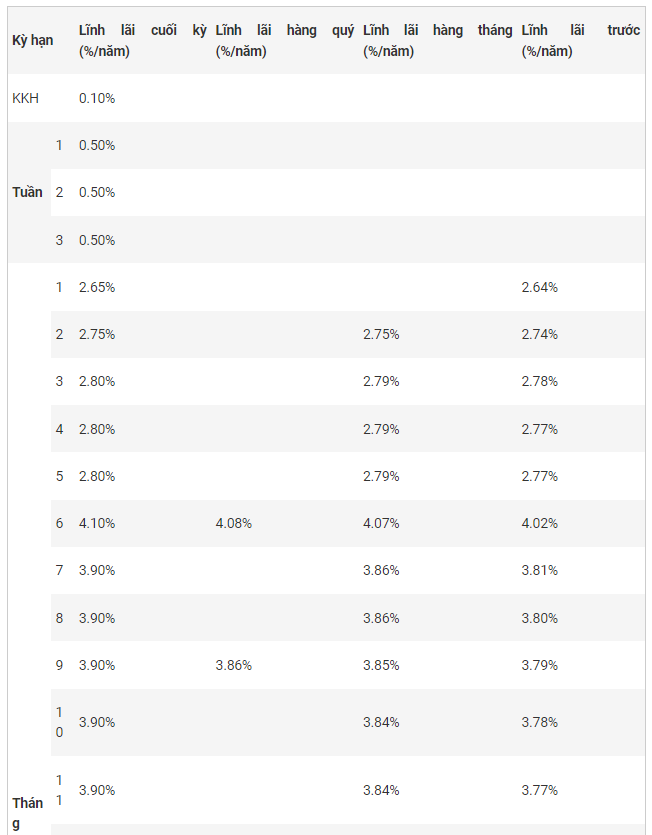The width and height of the screenshot is (652, 835).
Task: Click the "Lĩnh lãi trước" column header
Action: click(x=580, y=41)
